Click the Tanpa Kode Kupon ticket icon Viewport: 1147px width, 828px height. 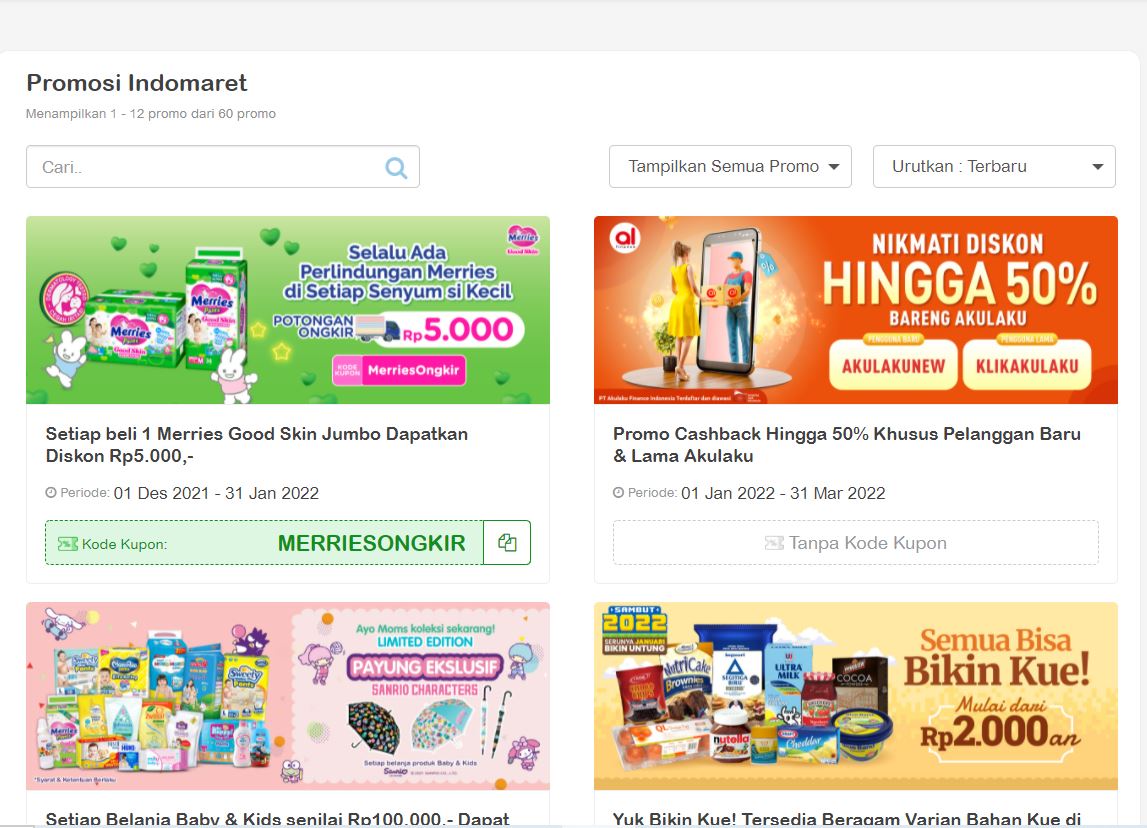[774, 543]
